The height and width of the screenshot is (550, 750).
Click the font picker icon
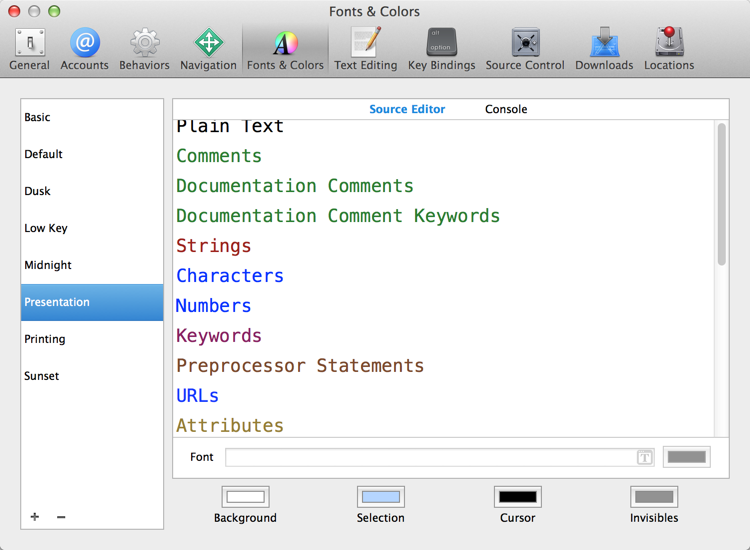tap(645, 457)
